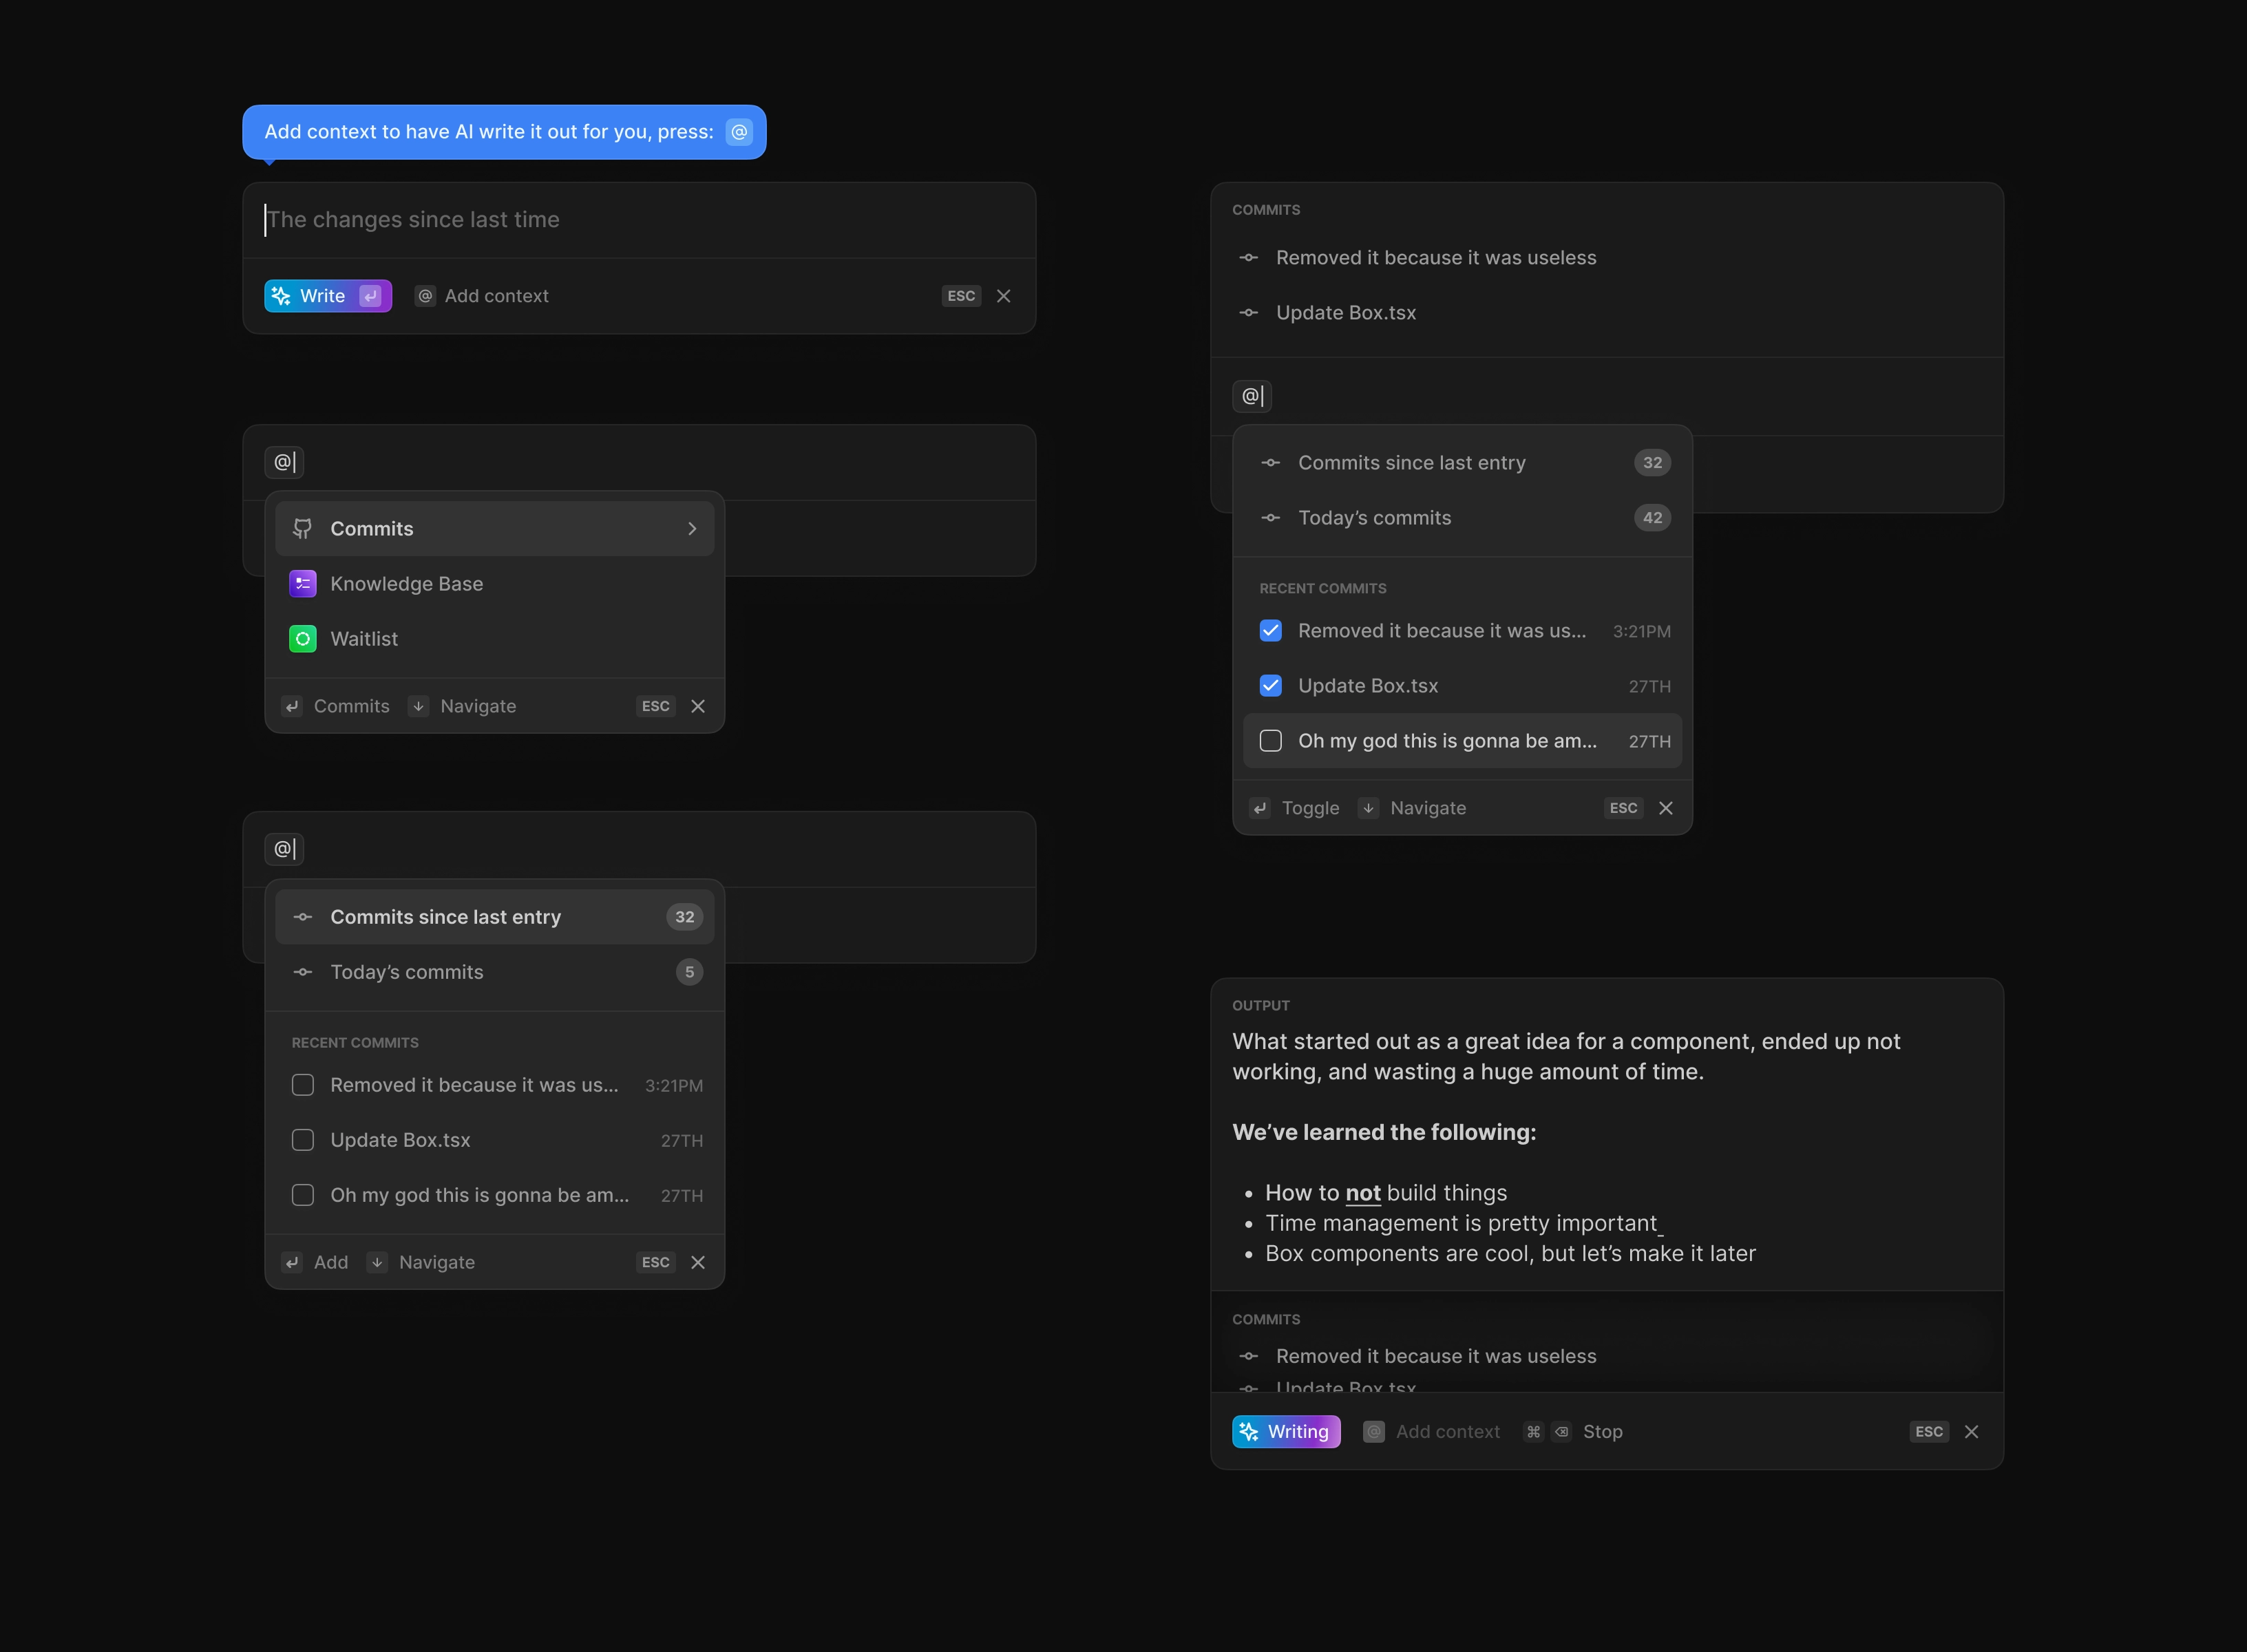Click 'Removed it because it was useless' in top-right COMMITS list

coord(1436,258)
